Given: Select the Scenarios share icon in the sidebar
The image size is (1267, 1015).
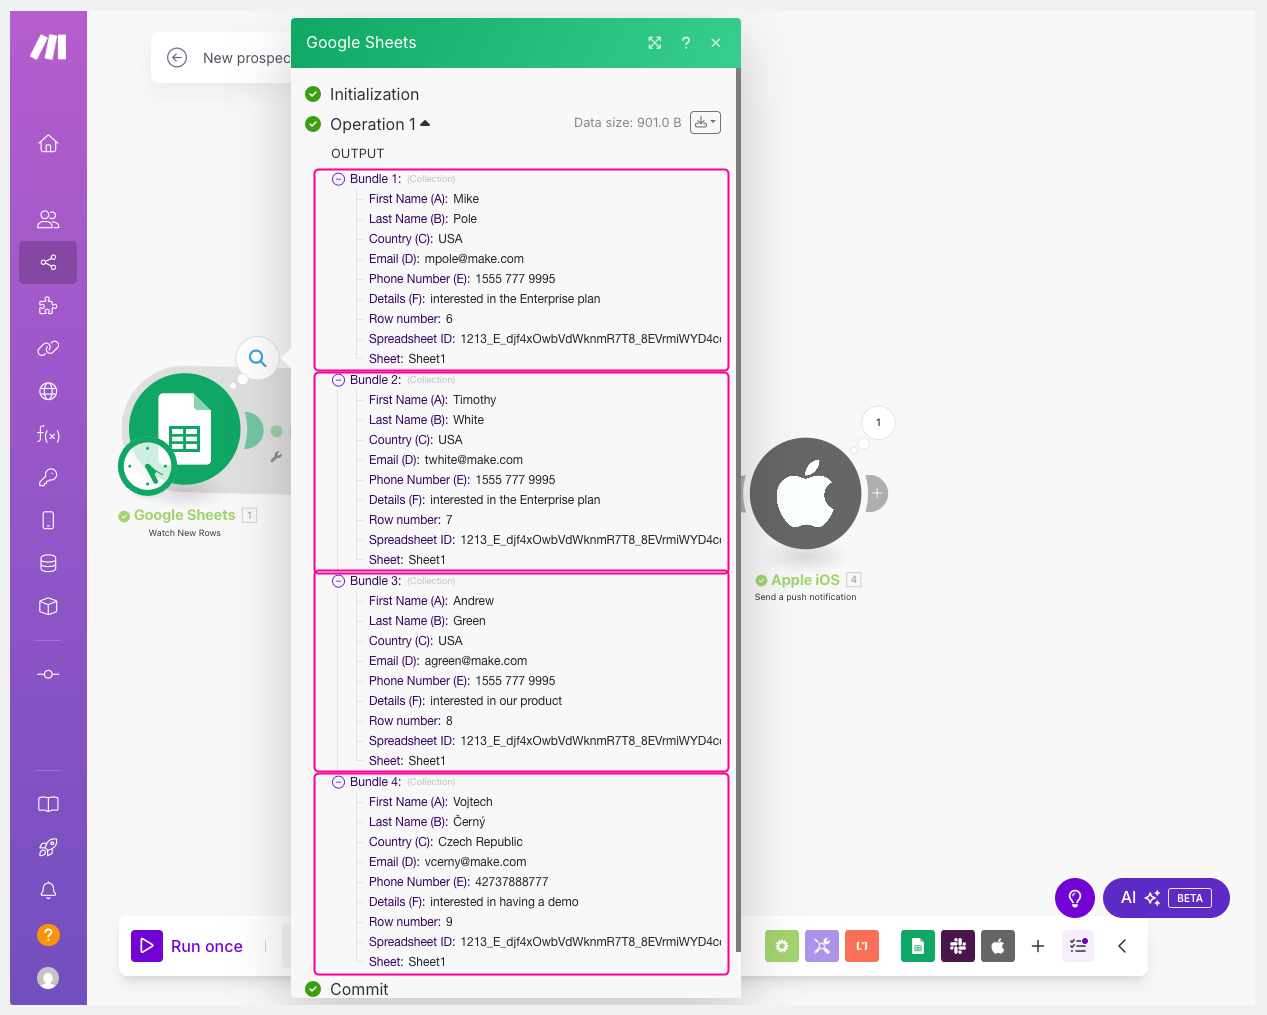Looking at the screenshot, I should (x=48, y=263).
